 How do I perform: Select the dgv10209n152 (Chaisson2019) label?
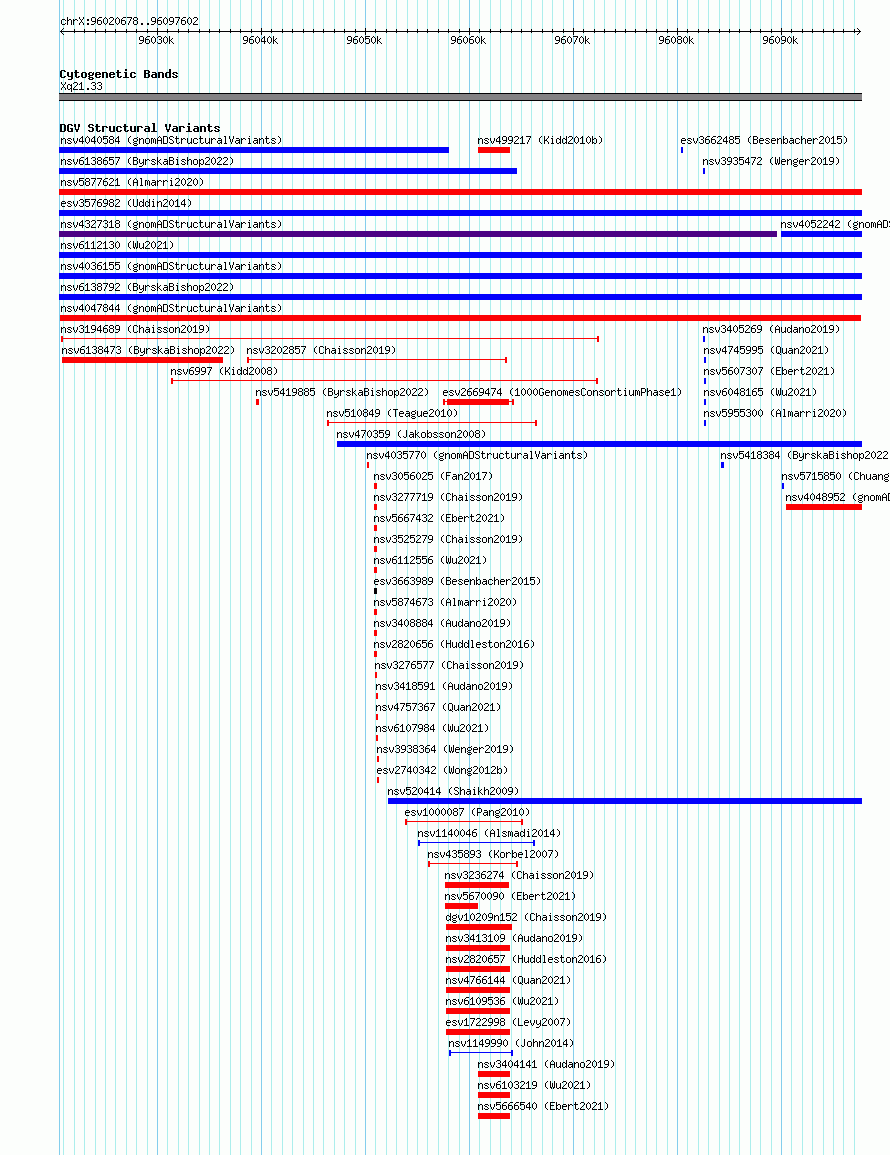point(526,917)
